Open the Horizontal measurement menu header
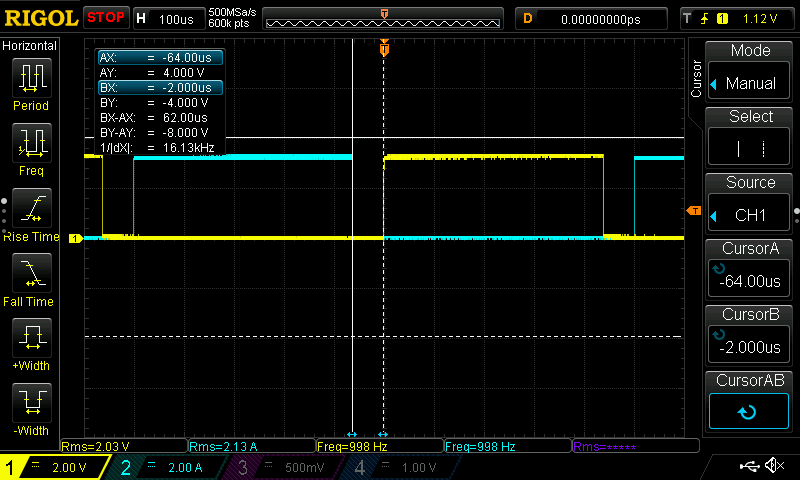 pyautogui.click(x=30, y=46)
